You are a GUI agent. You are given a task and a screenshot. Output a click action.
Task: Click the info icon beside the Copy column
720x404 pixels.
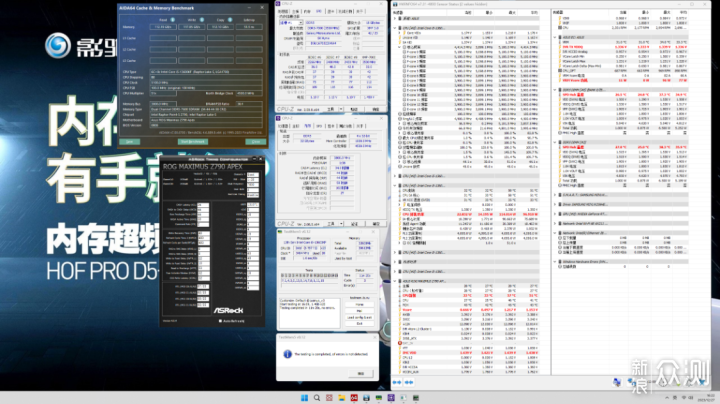tap(230, 20)
